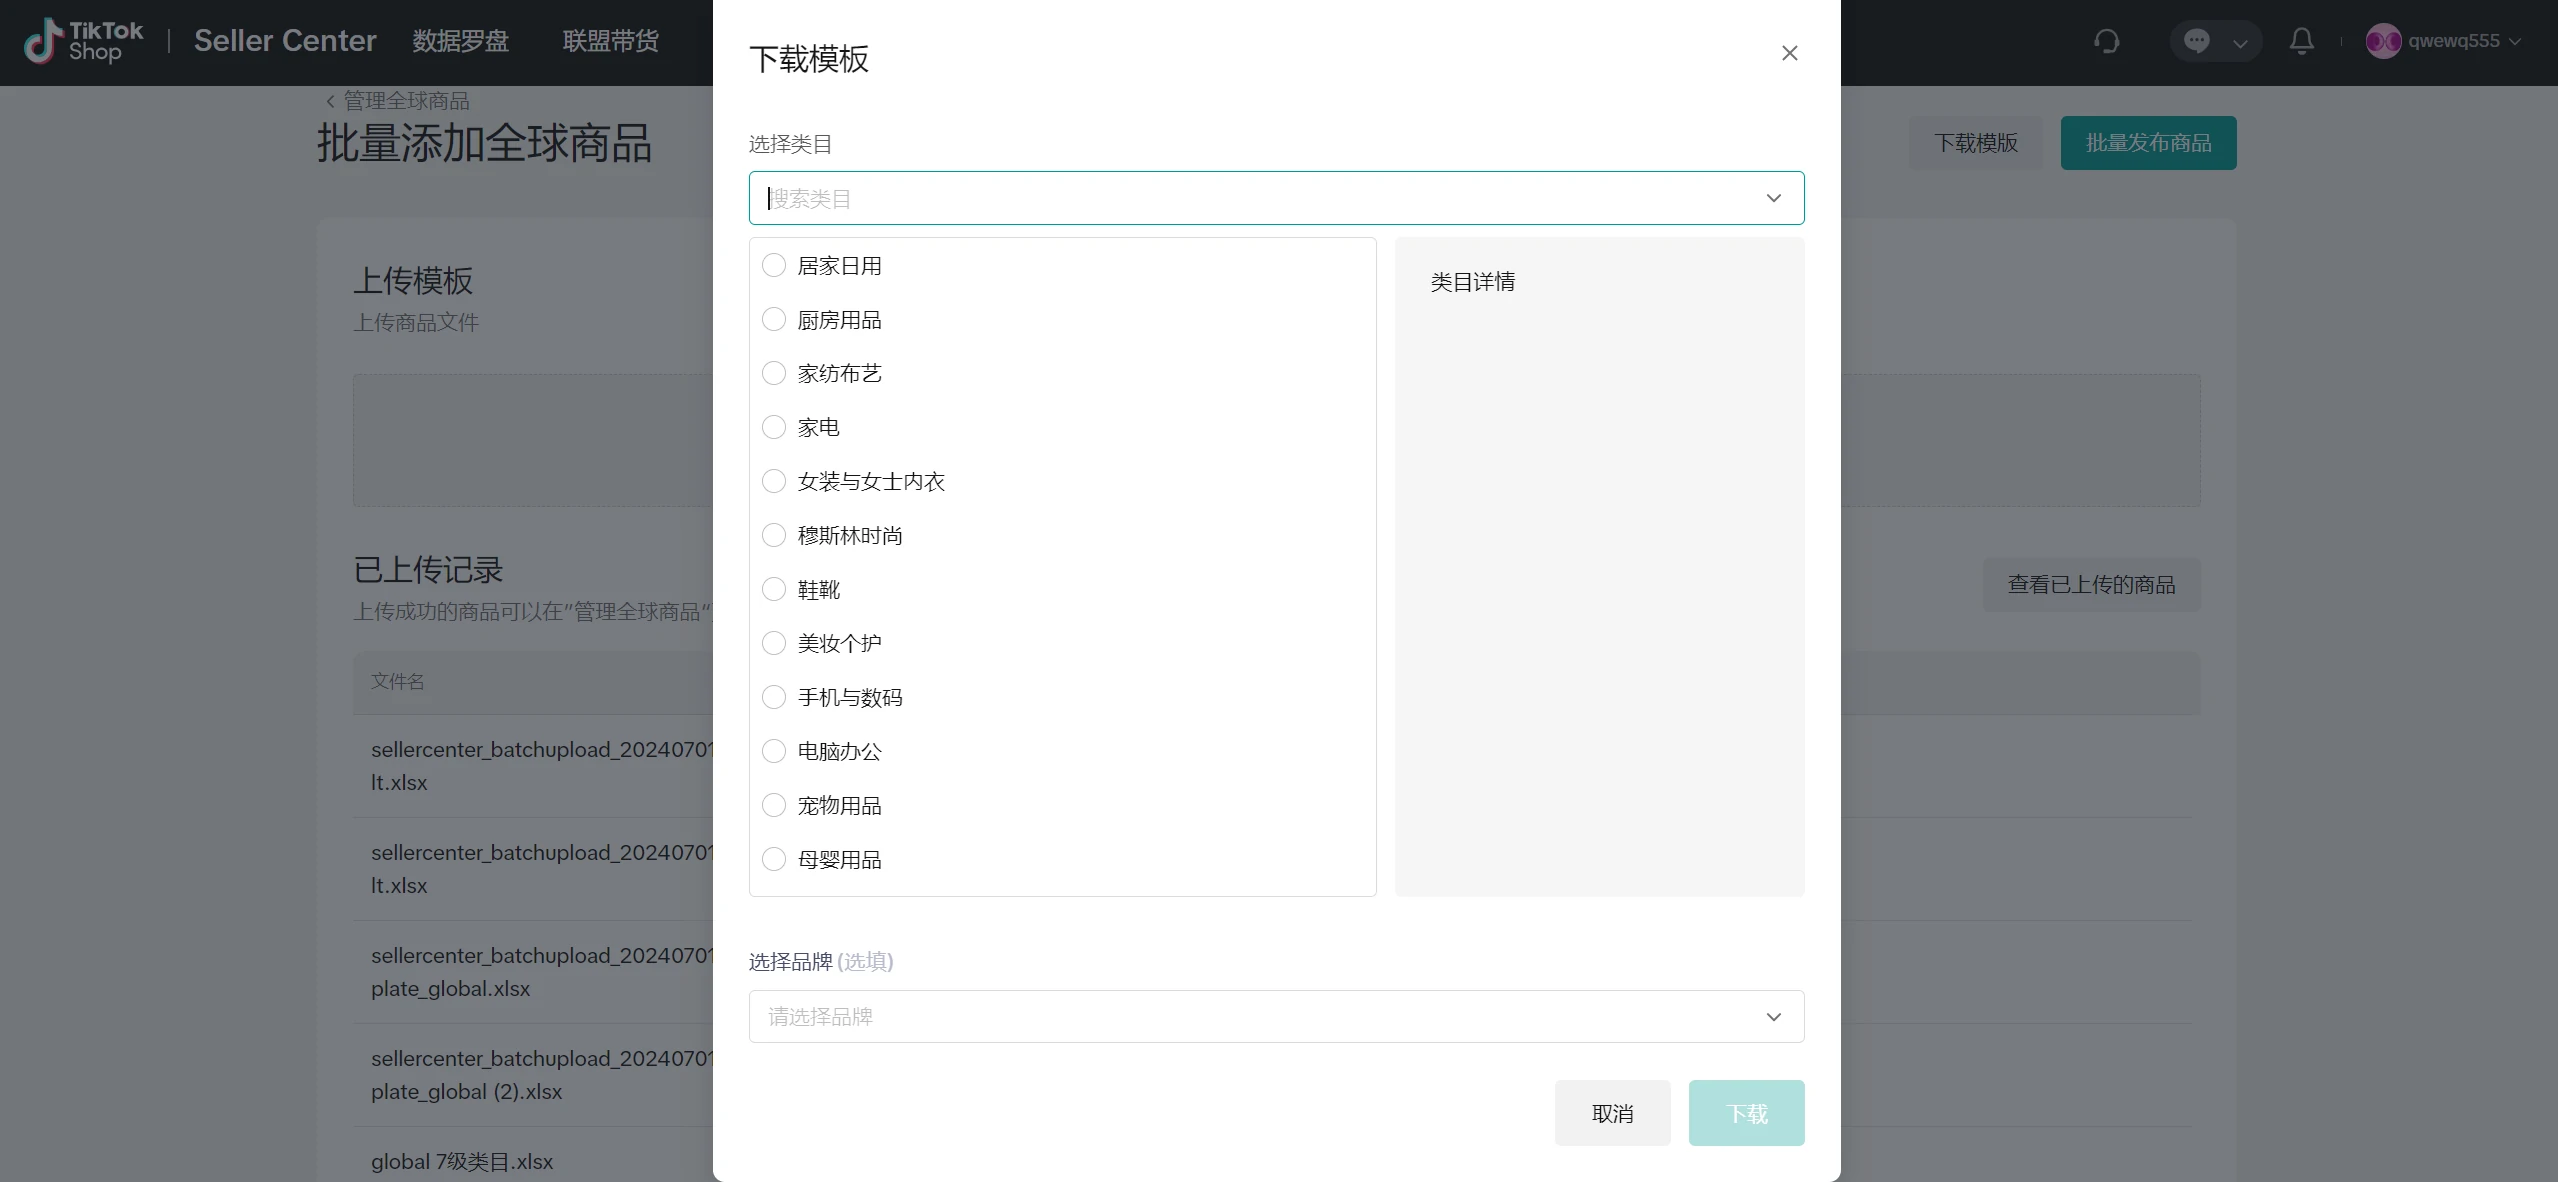The width and height of the screenshot is (2558, 1182).
Task: Click the 下载 button
Action: (1746, 1113)
